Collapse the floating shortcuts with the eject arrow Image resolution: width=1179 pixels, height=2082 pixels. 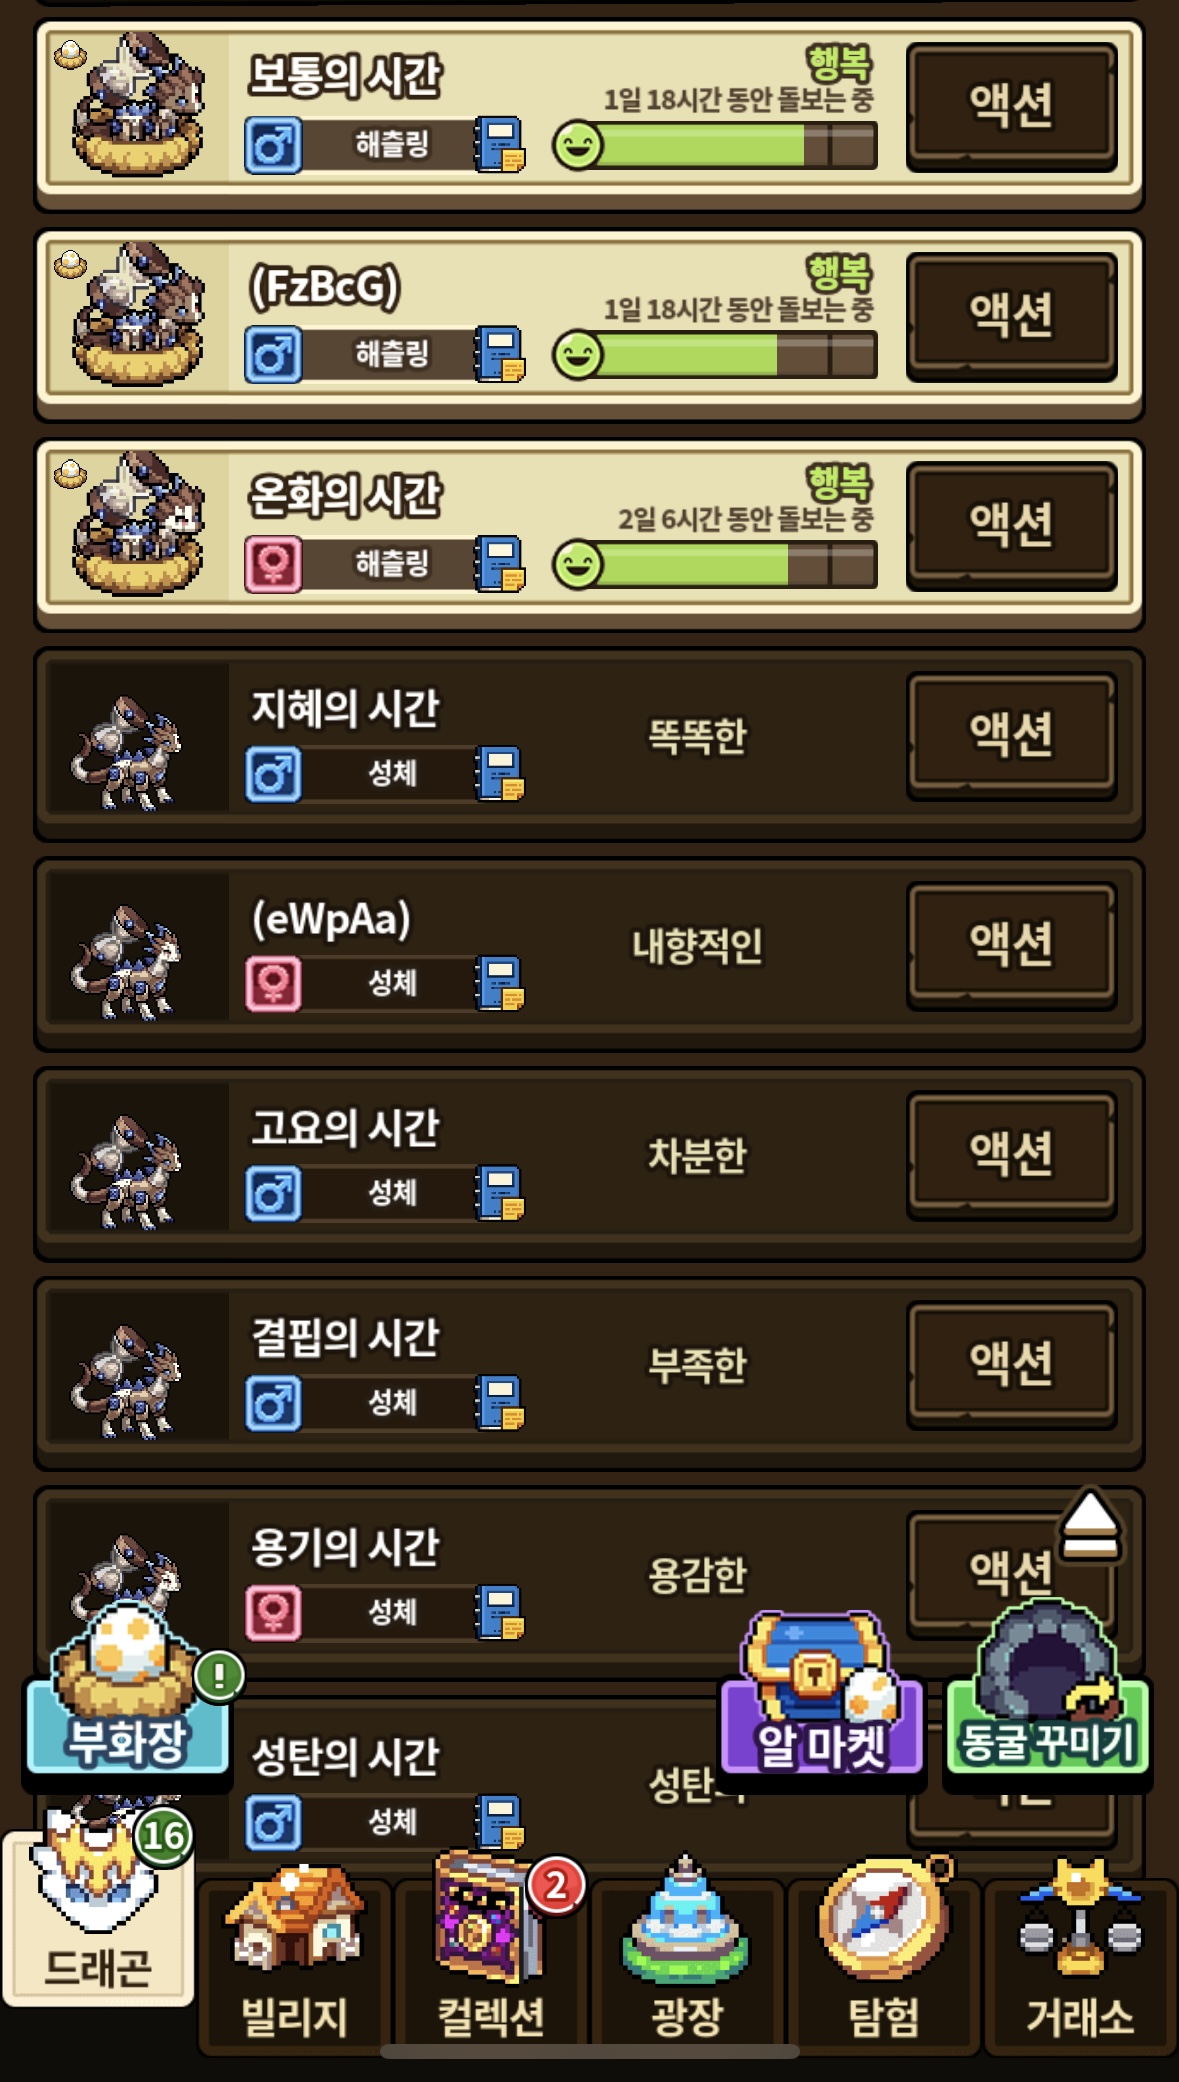pos(1090,1526)
